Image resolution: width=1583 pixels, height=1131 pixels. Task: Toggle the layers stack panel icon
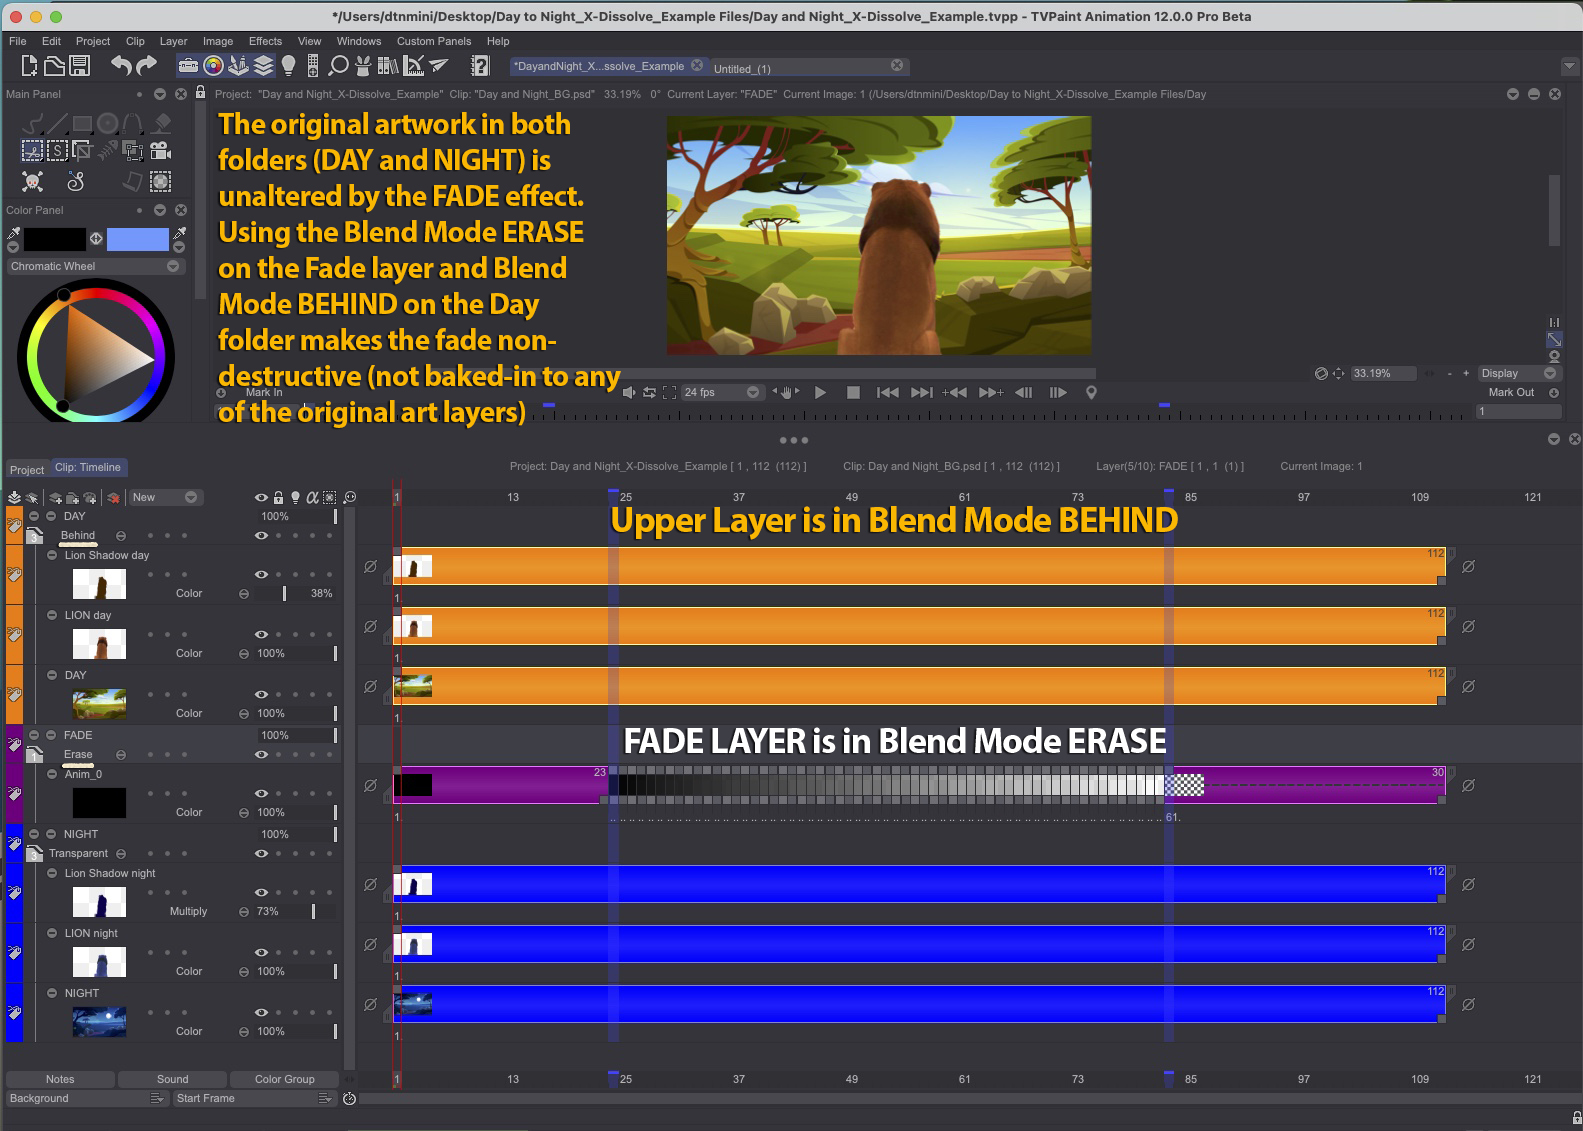263,66
